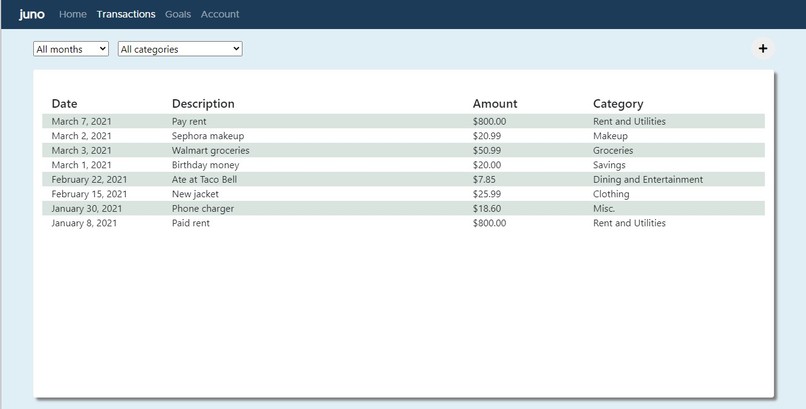Click the plus icon to add a transaction

763,48
